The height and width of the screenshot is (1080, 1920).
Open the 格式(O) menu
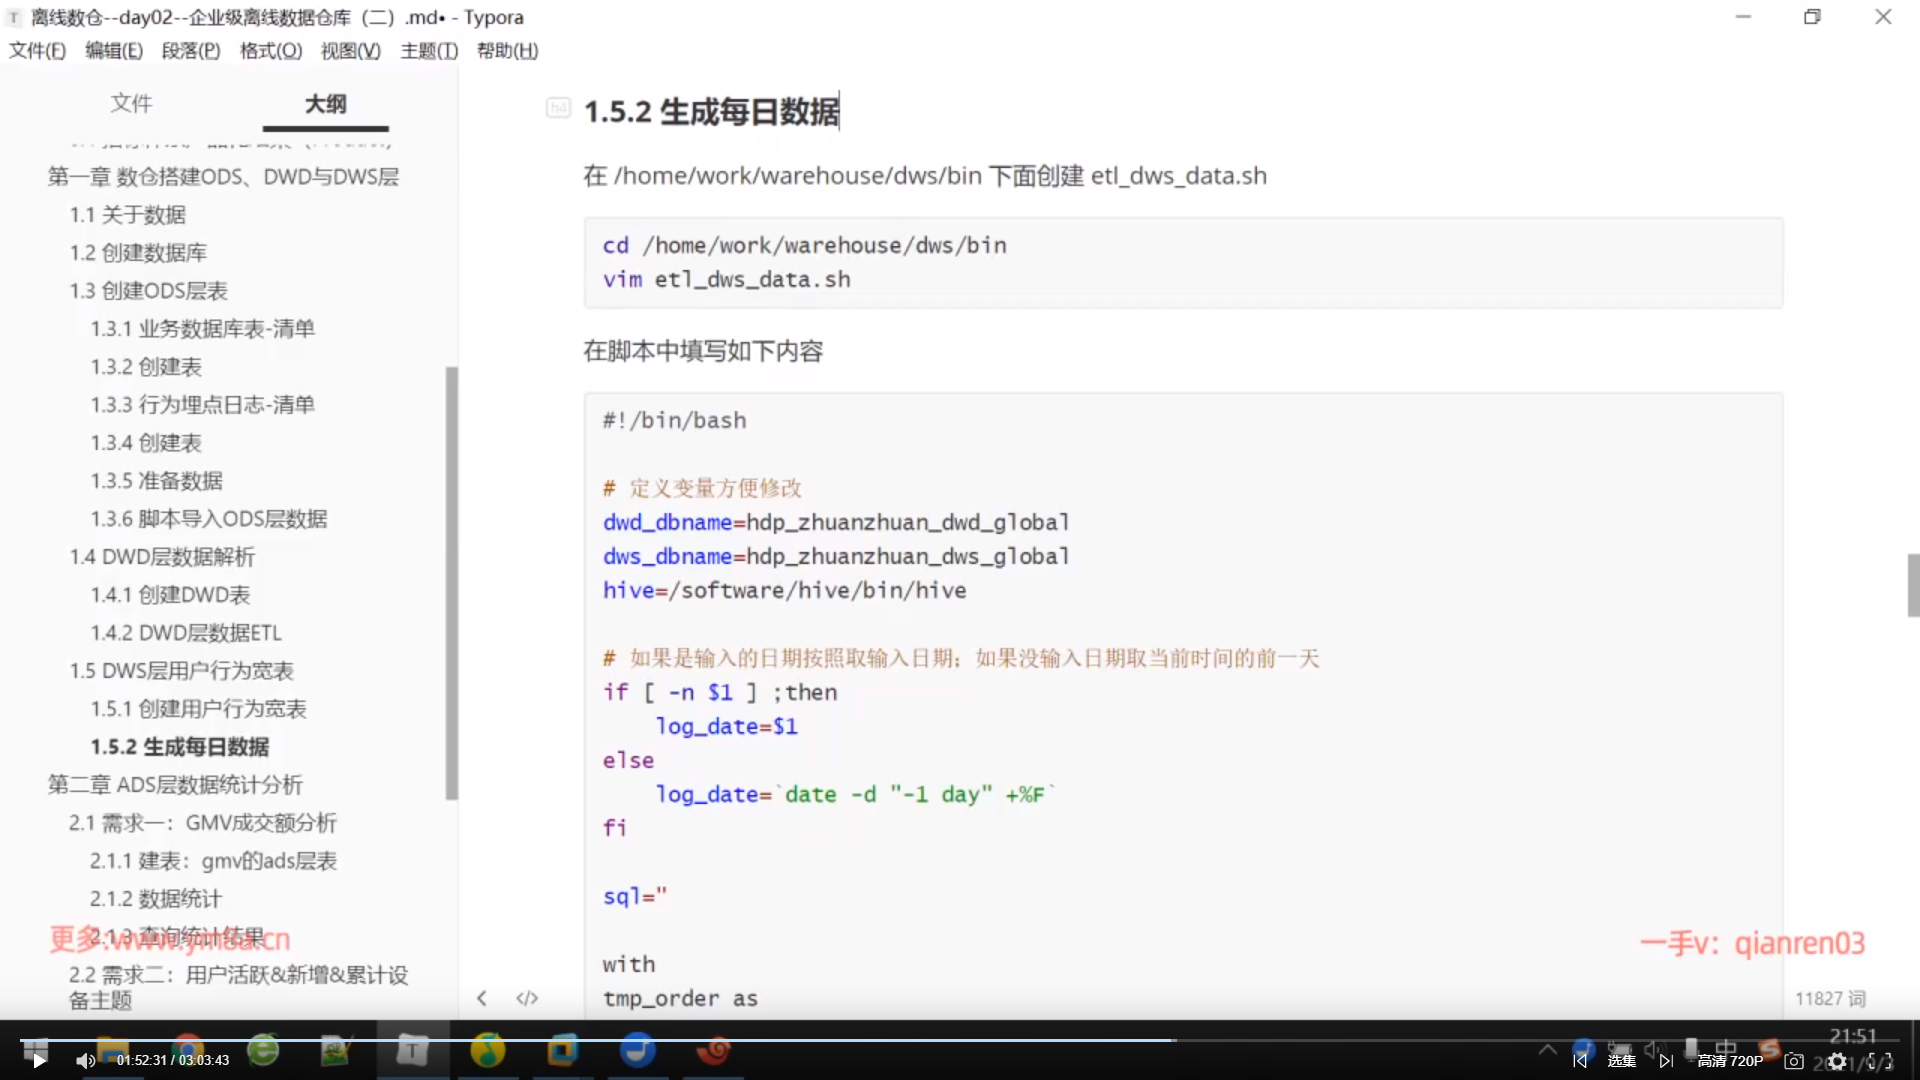point(270,50)
